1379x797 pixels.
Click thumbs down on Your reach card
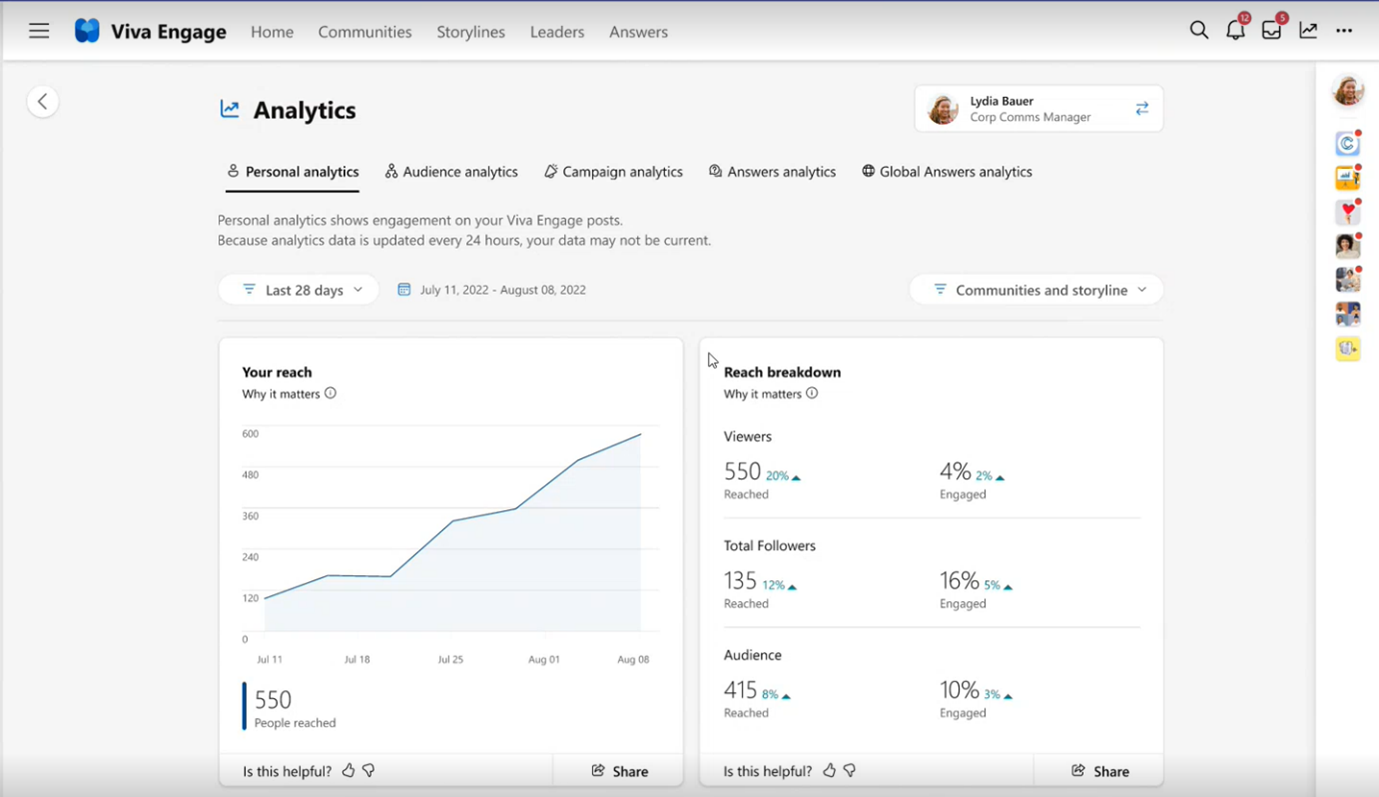pos(369,771)
